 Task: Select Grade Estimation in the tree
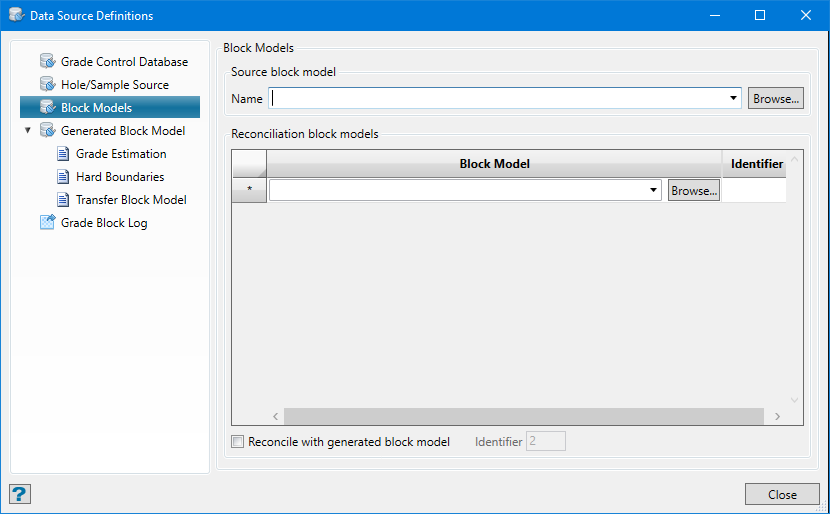click(x=121, y=154)
